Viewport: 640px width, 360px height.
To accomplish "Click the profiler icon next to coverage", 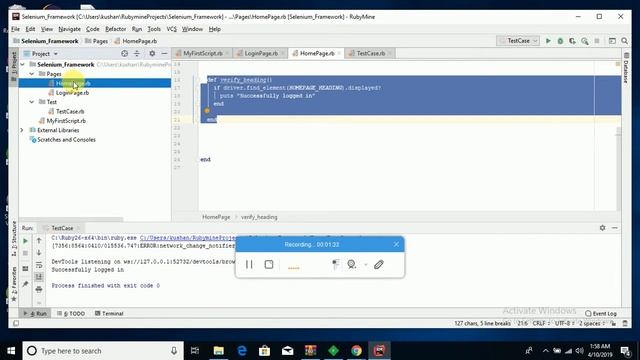I will tap(585, 41).
